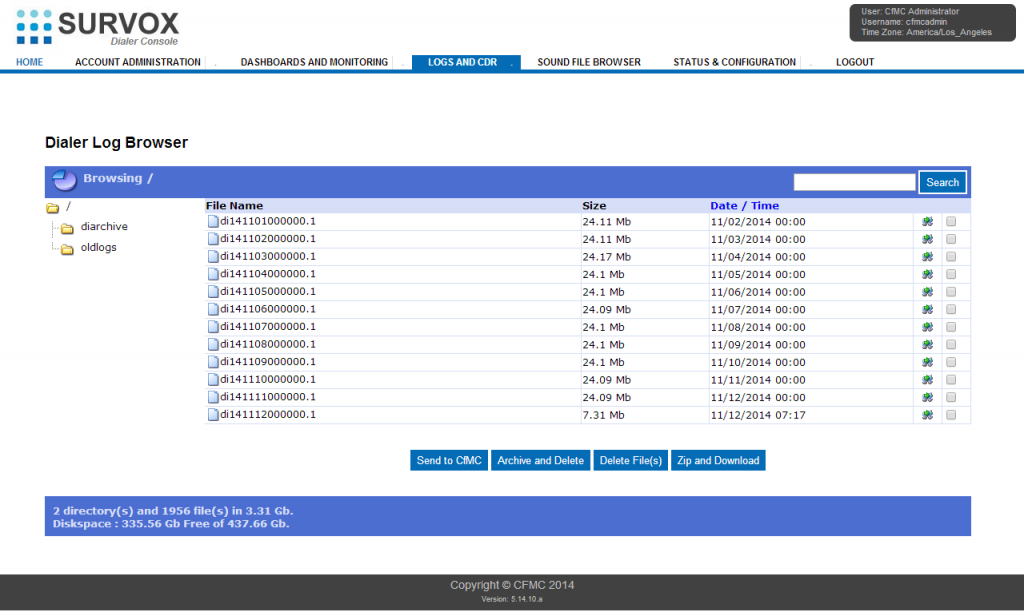Click the Archive and Delete button
The width and height of the screenshot is (1024, 616).
point(540,460)
